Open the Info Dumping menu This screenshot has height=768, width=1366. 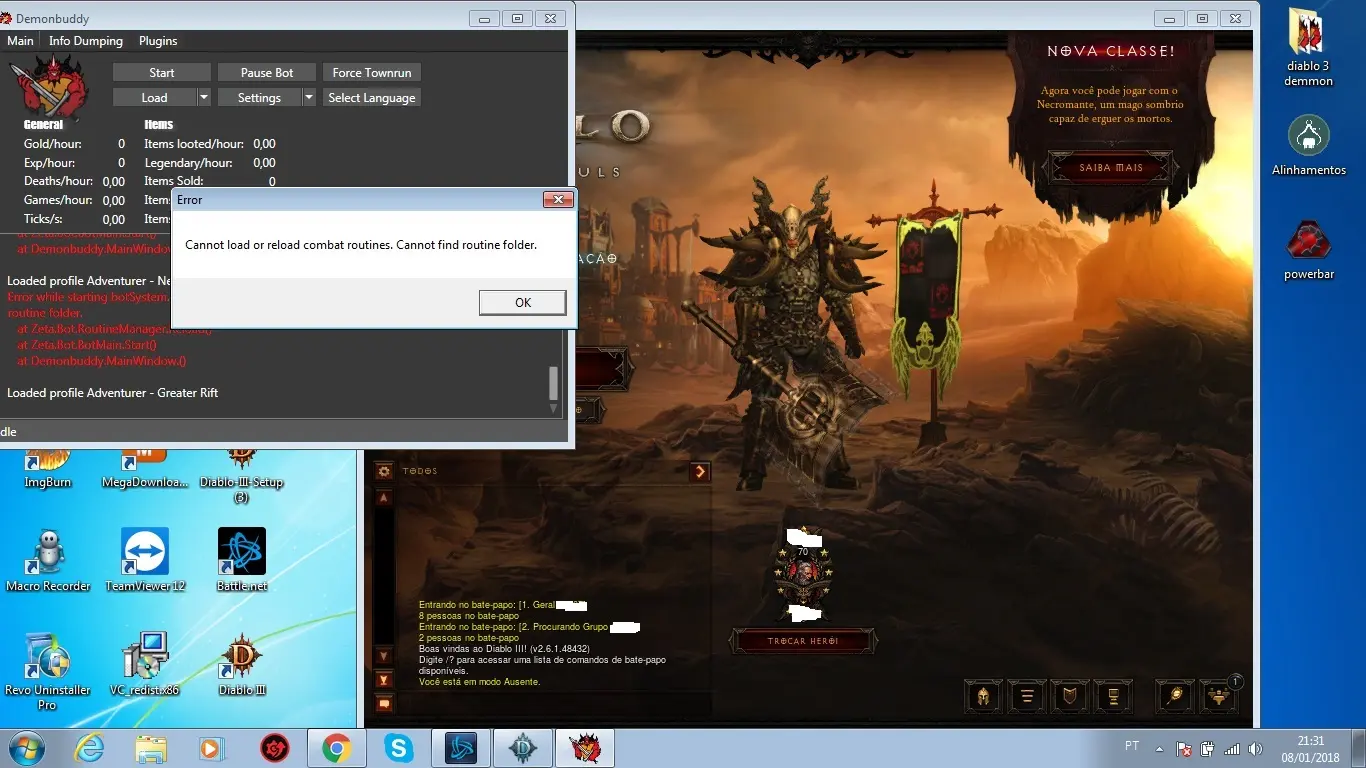[86, 41]
